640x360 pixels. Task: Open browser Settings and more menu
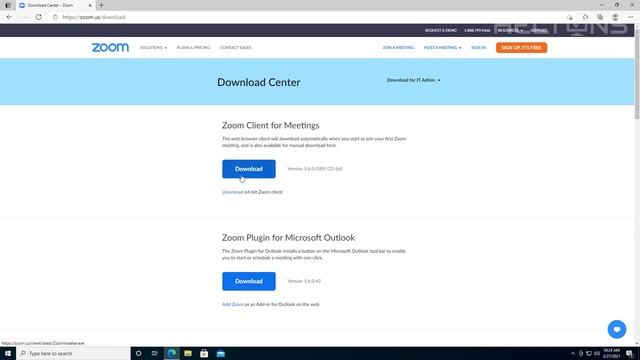630,17
